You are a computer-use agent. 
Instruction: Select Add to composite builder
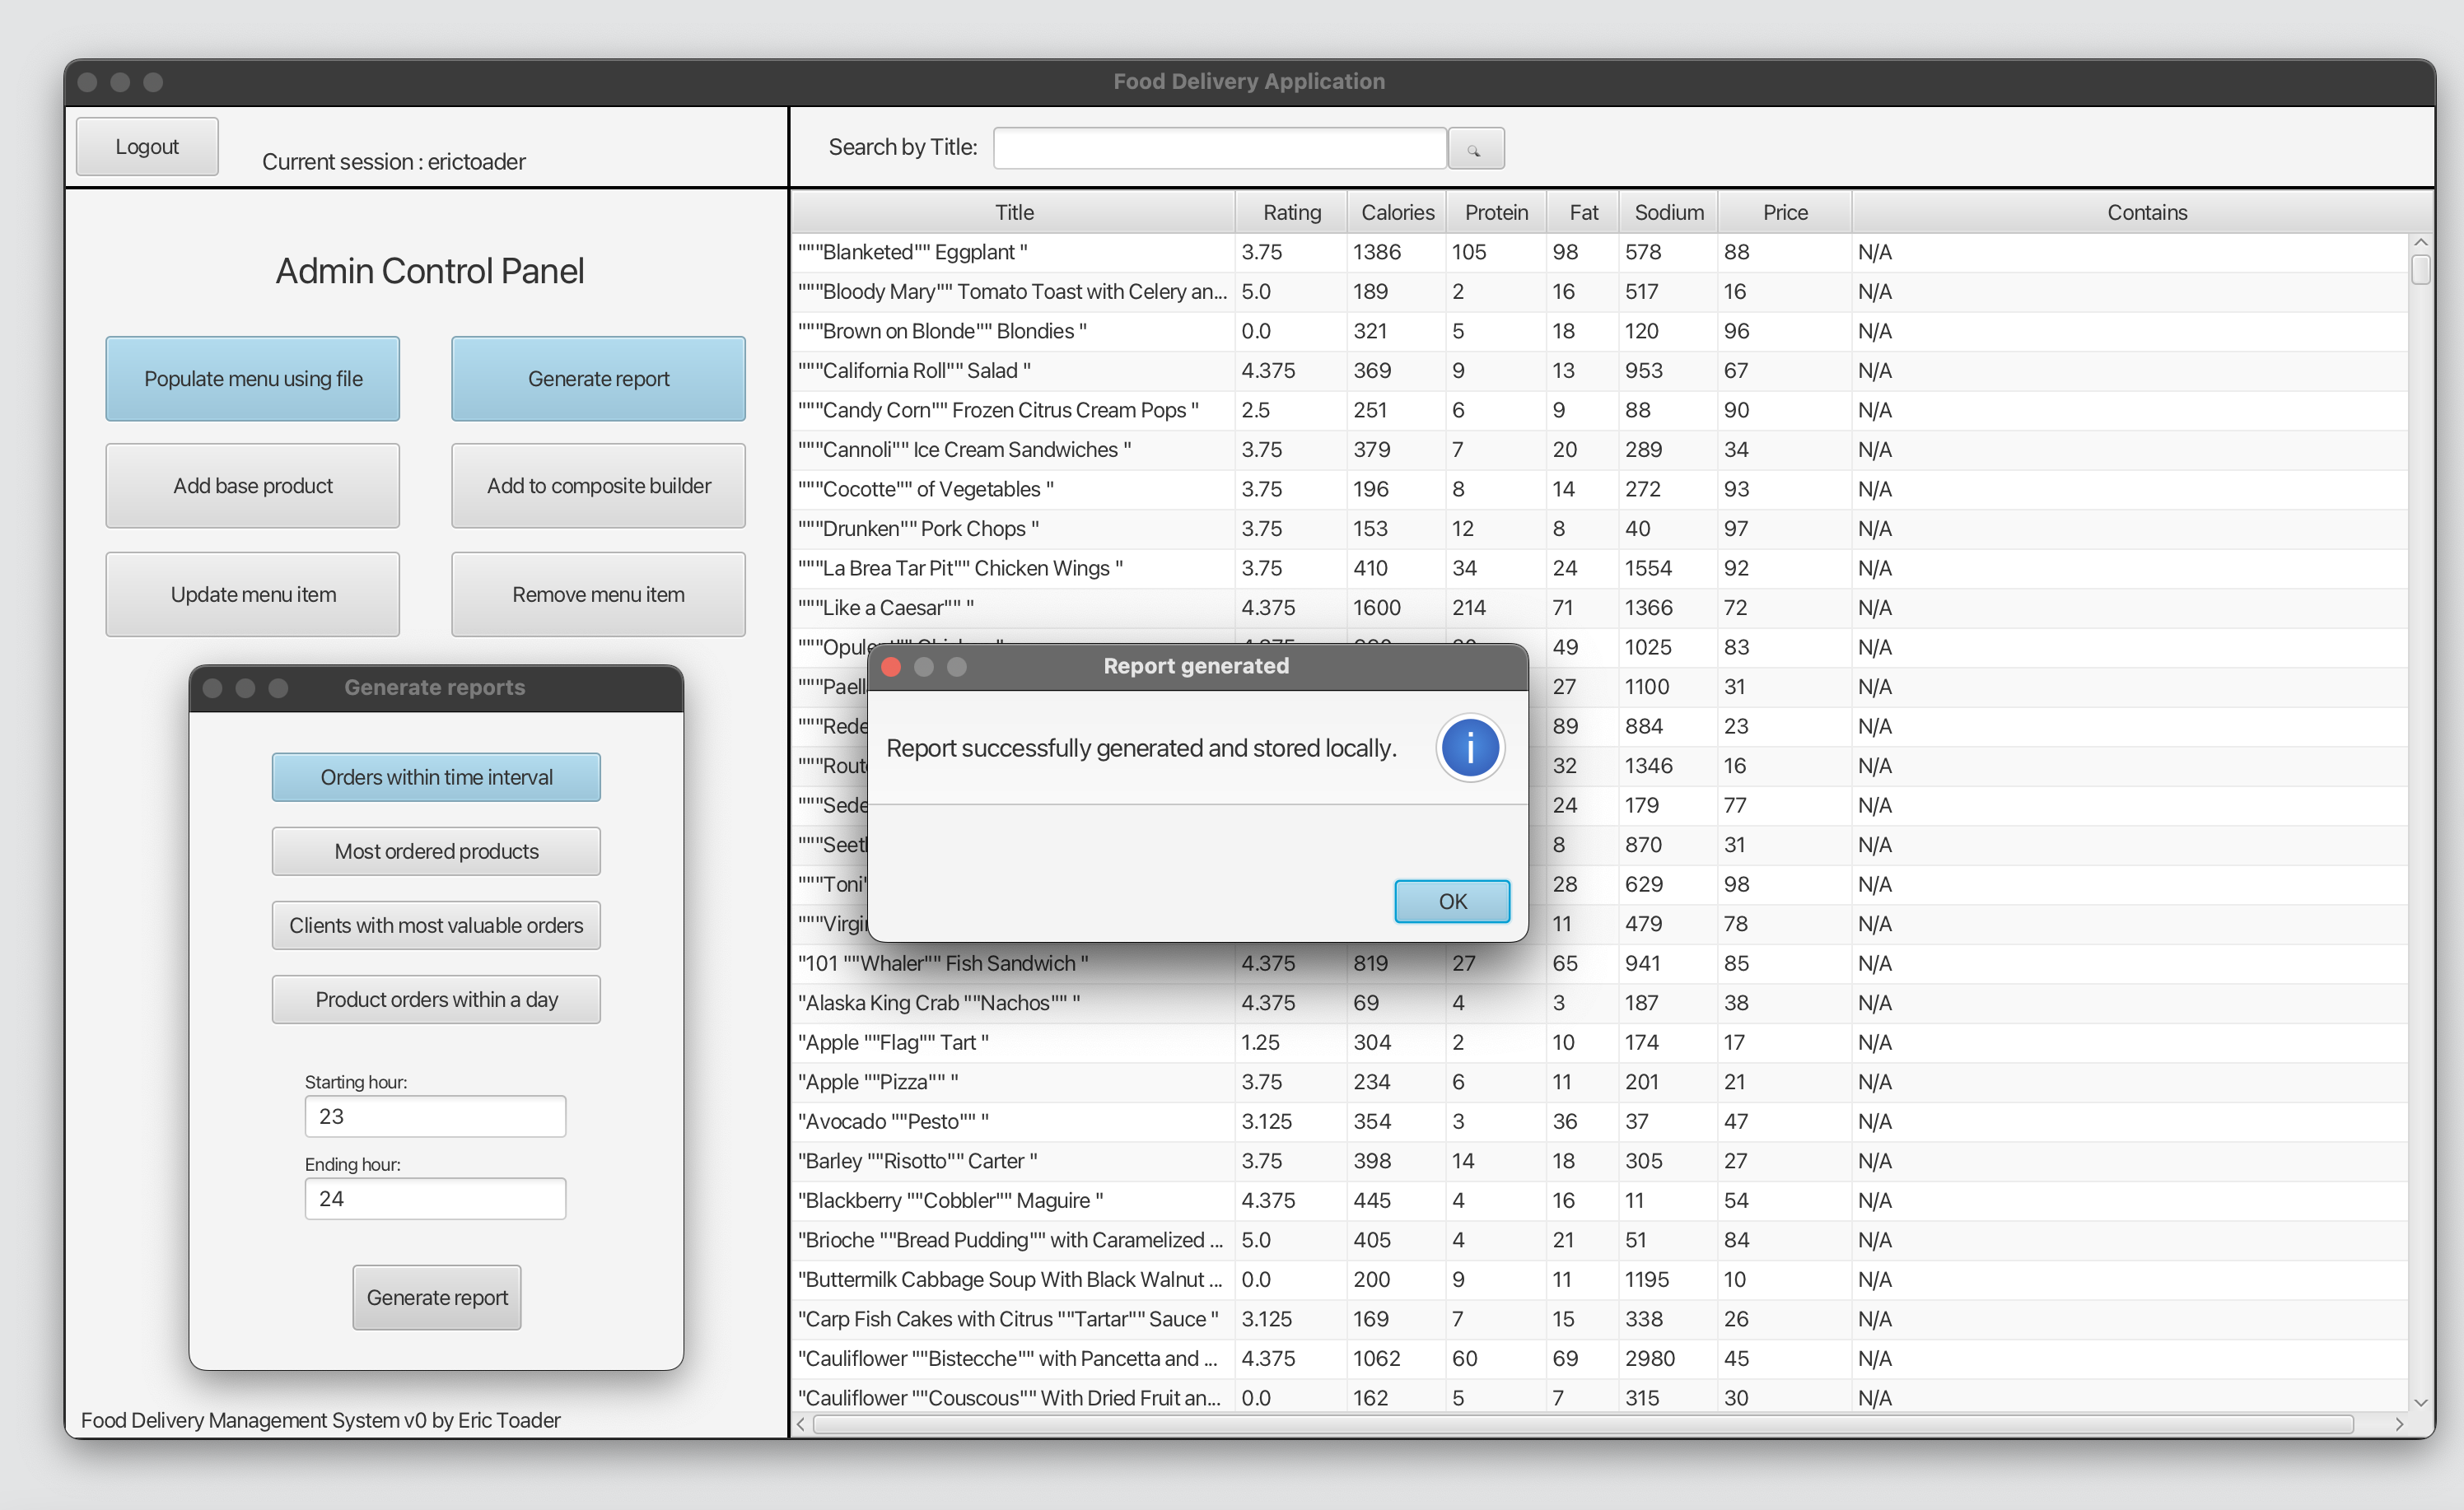598,486
